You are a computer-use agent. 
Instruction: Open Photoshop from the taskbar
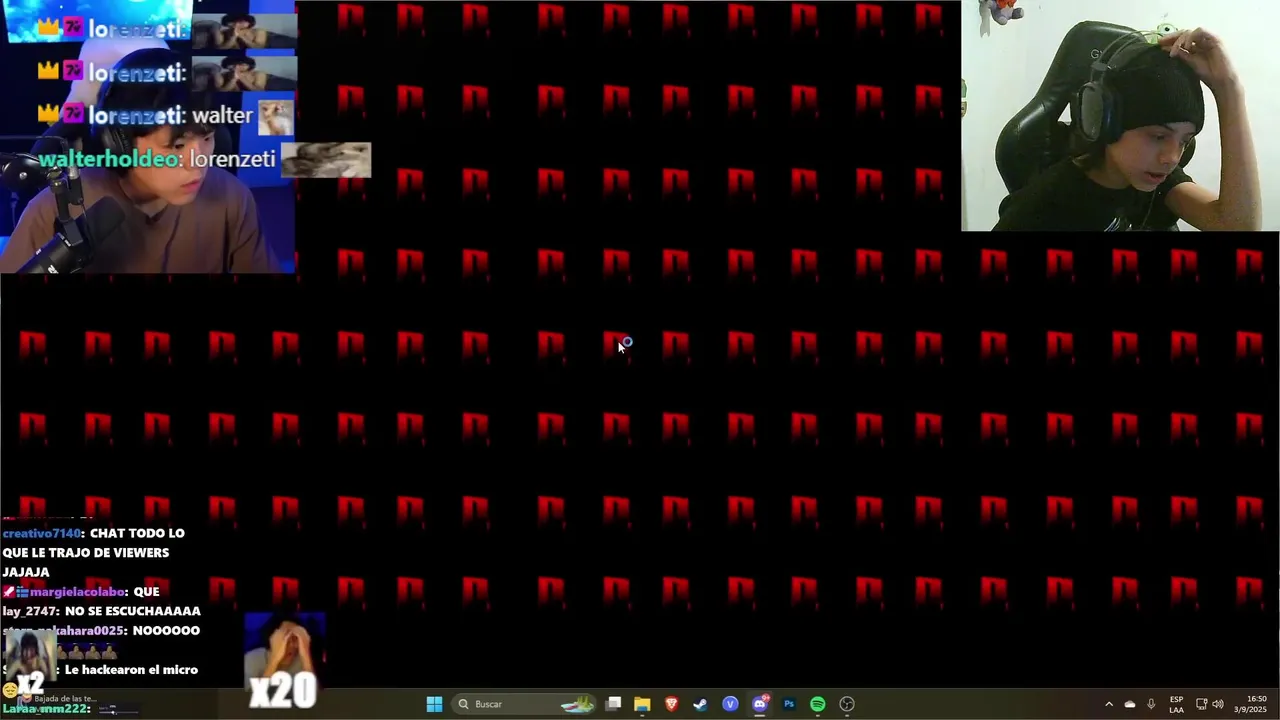(x=788, y=704)
